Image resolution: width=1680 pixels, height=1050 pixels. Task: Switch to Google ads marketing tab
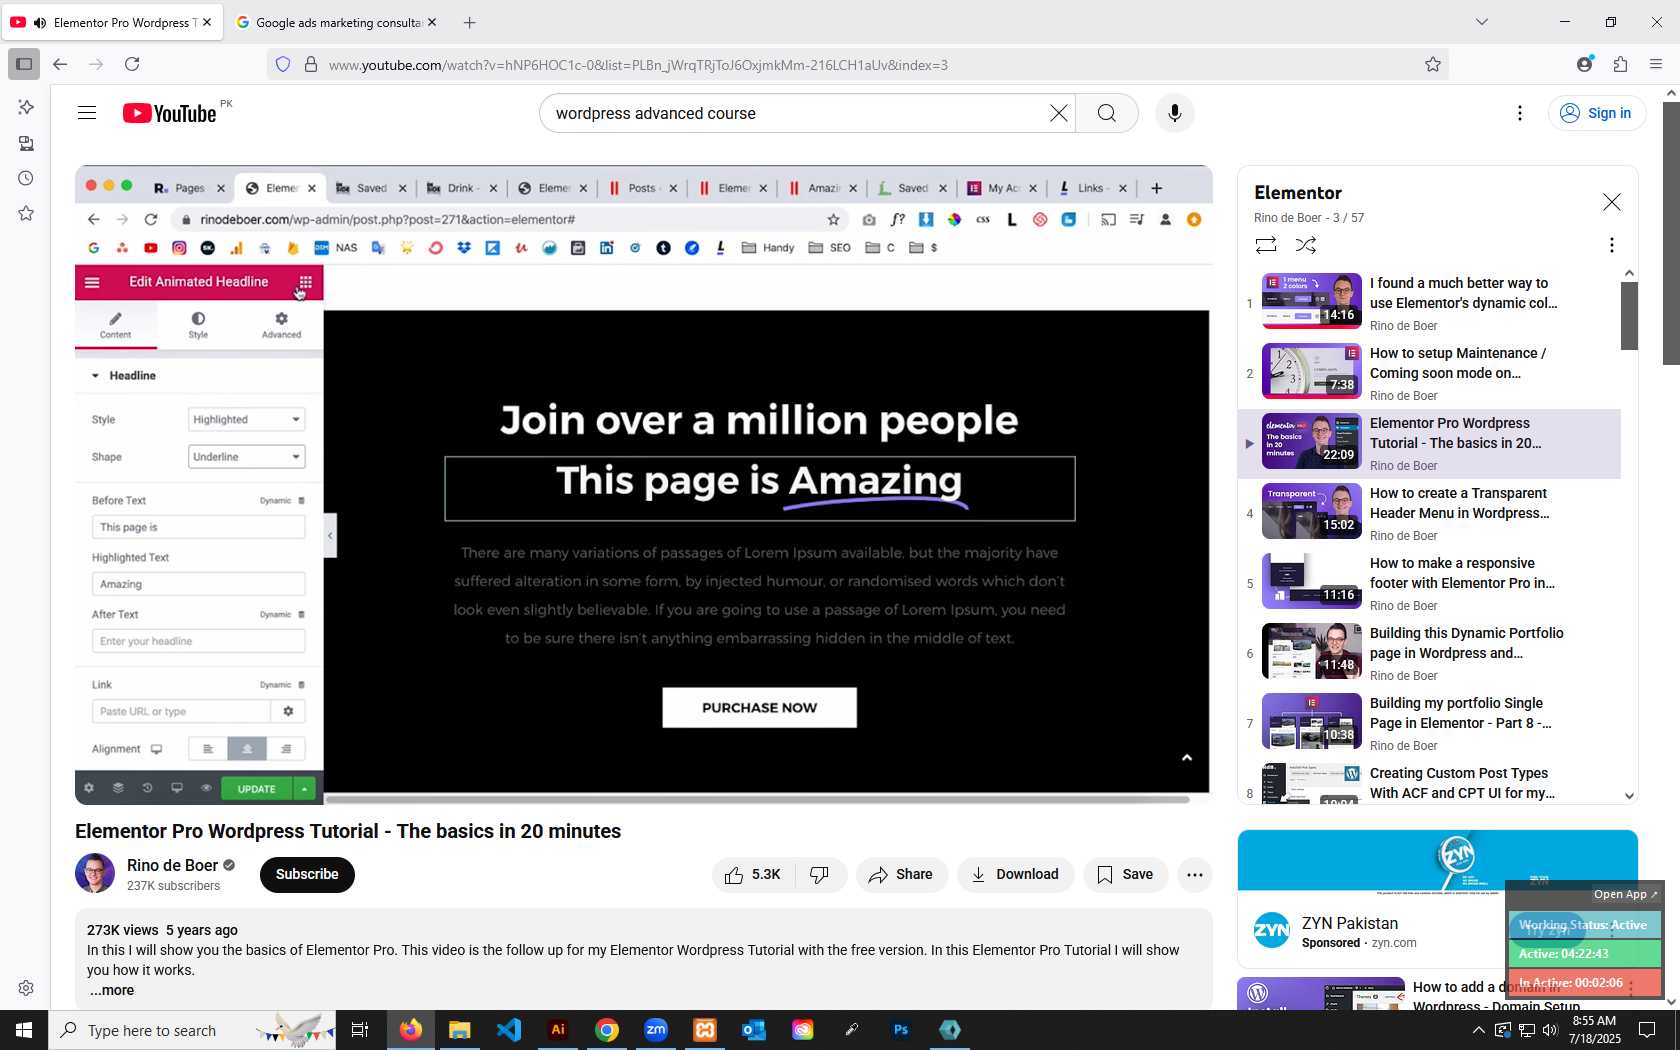coord(335,22)
